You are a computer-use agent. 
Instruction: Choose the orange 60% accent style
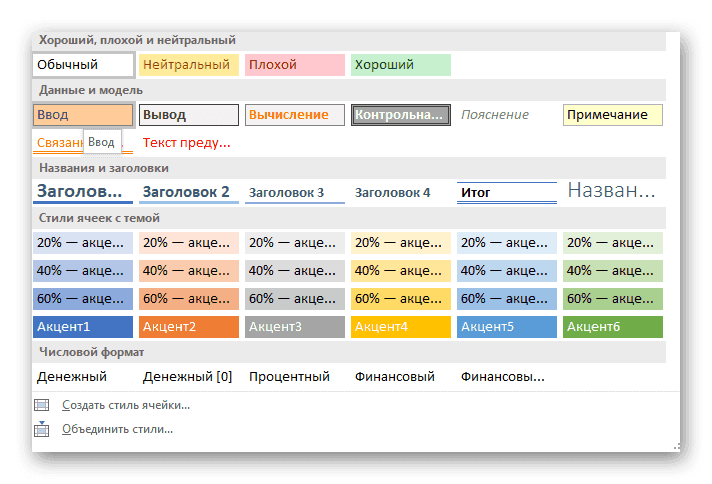[x=189, y=299]
